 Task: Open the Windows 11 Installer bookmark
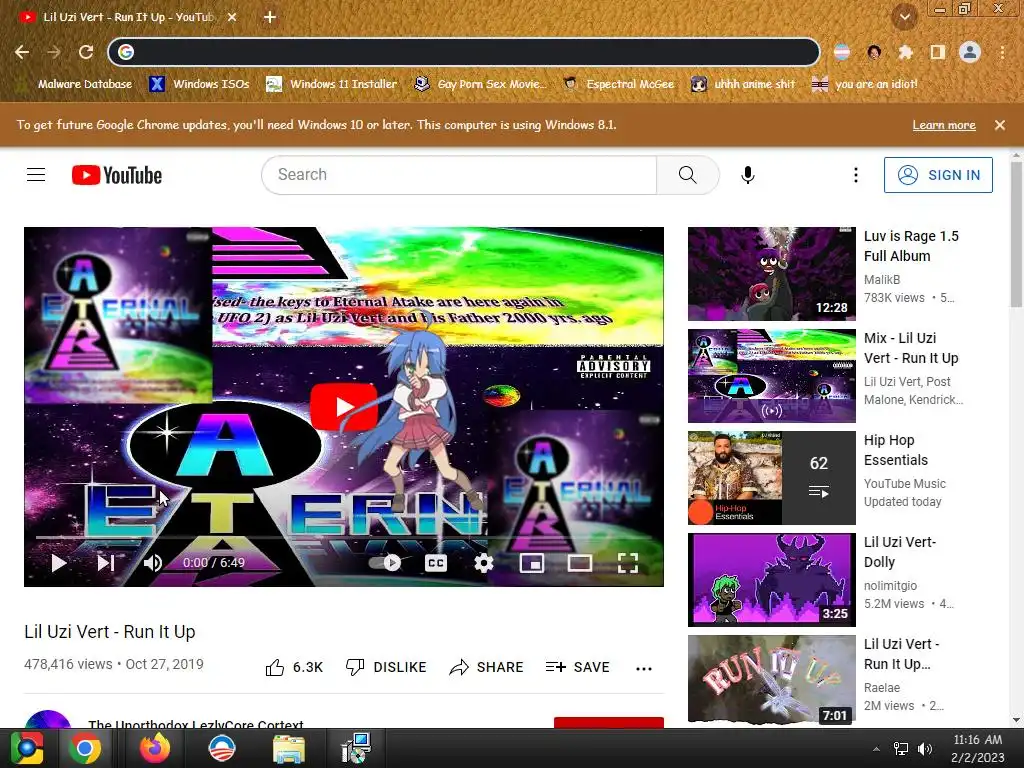pos(332,84)
